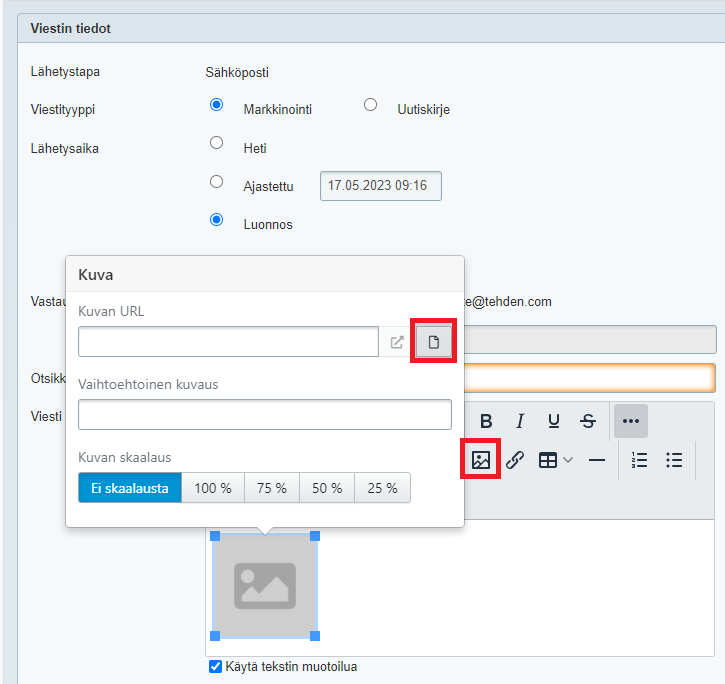Toggle italic text formatting

[x=520, y=421]
